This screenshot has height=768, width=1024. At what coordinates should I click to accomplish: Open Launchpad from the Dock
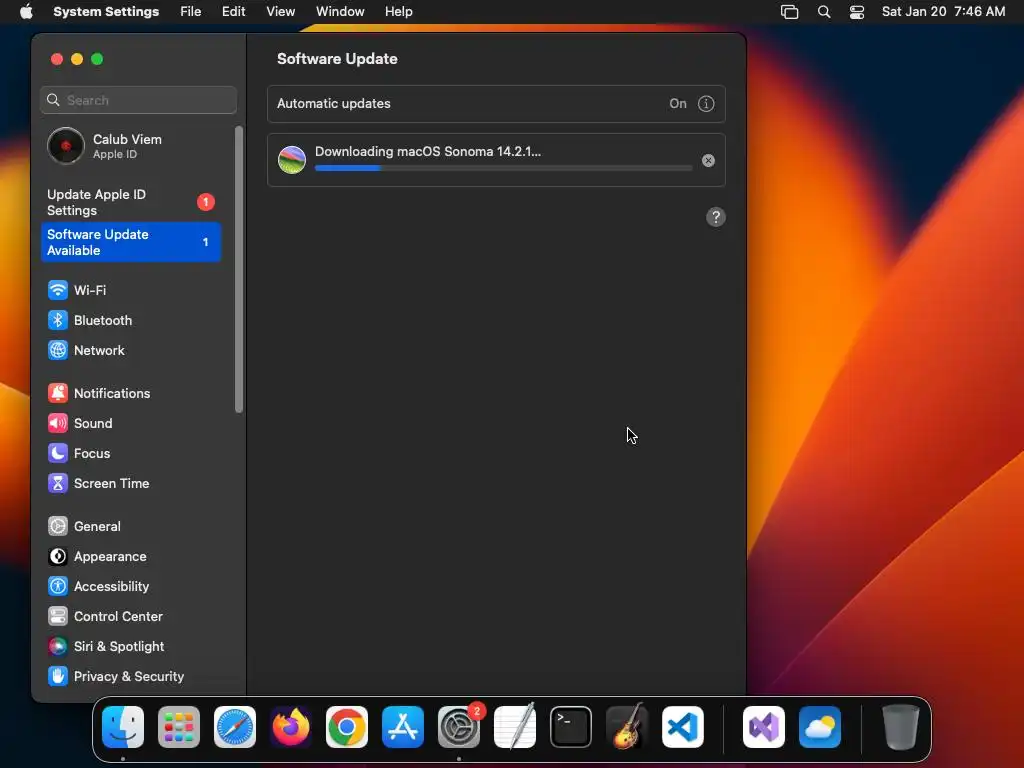(x=179, y=727)
